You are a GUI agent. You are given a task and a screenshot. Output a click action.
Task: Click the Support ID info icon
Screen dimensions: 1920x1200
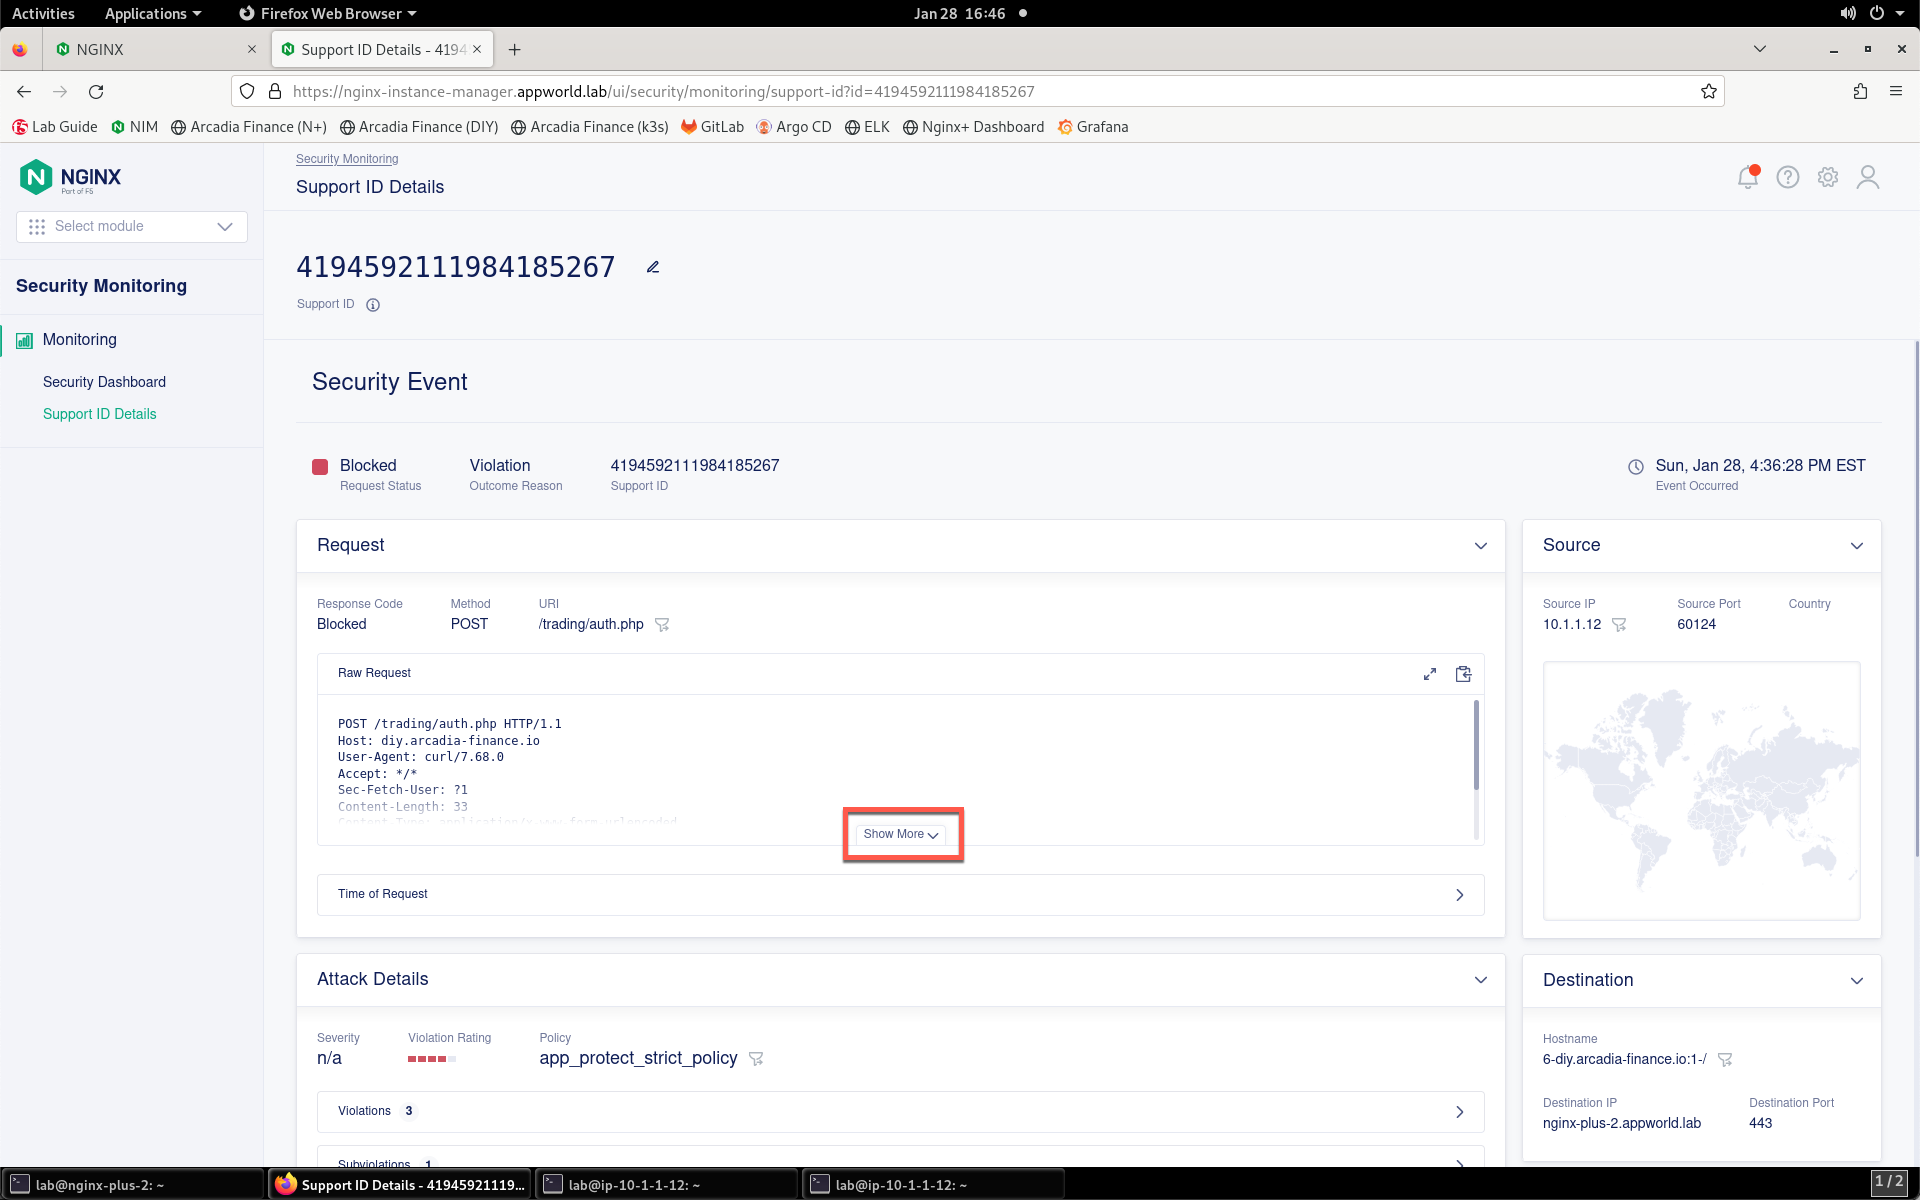point(373,305)
